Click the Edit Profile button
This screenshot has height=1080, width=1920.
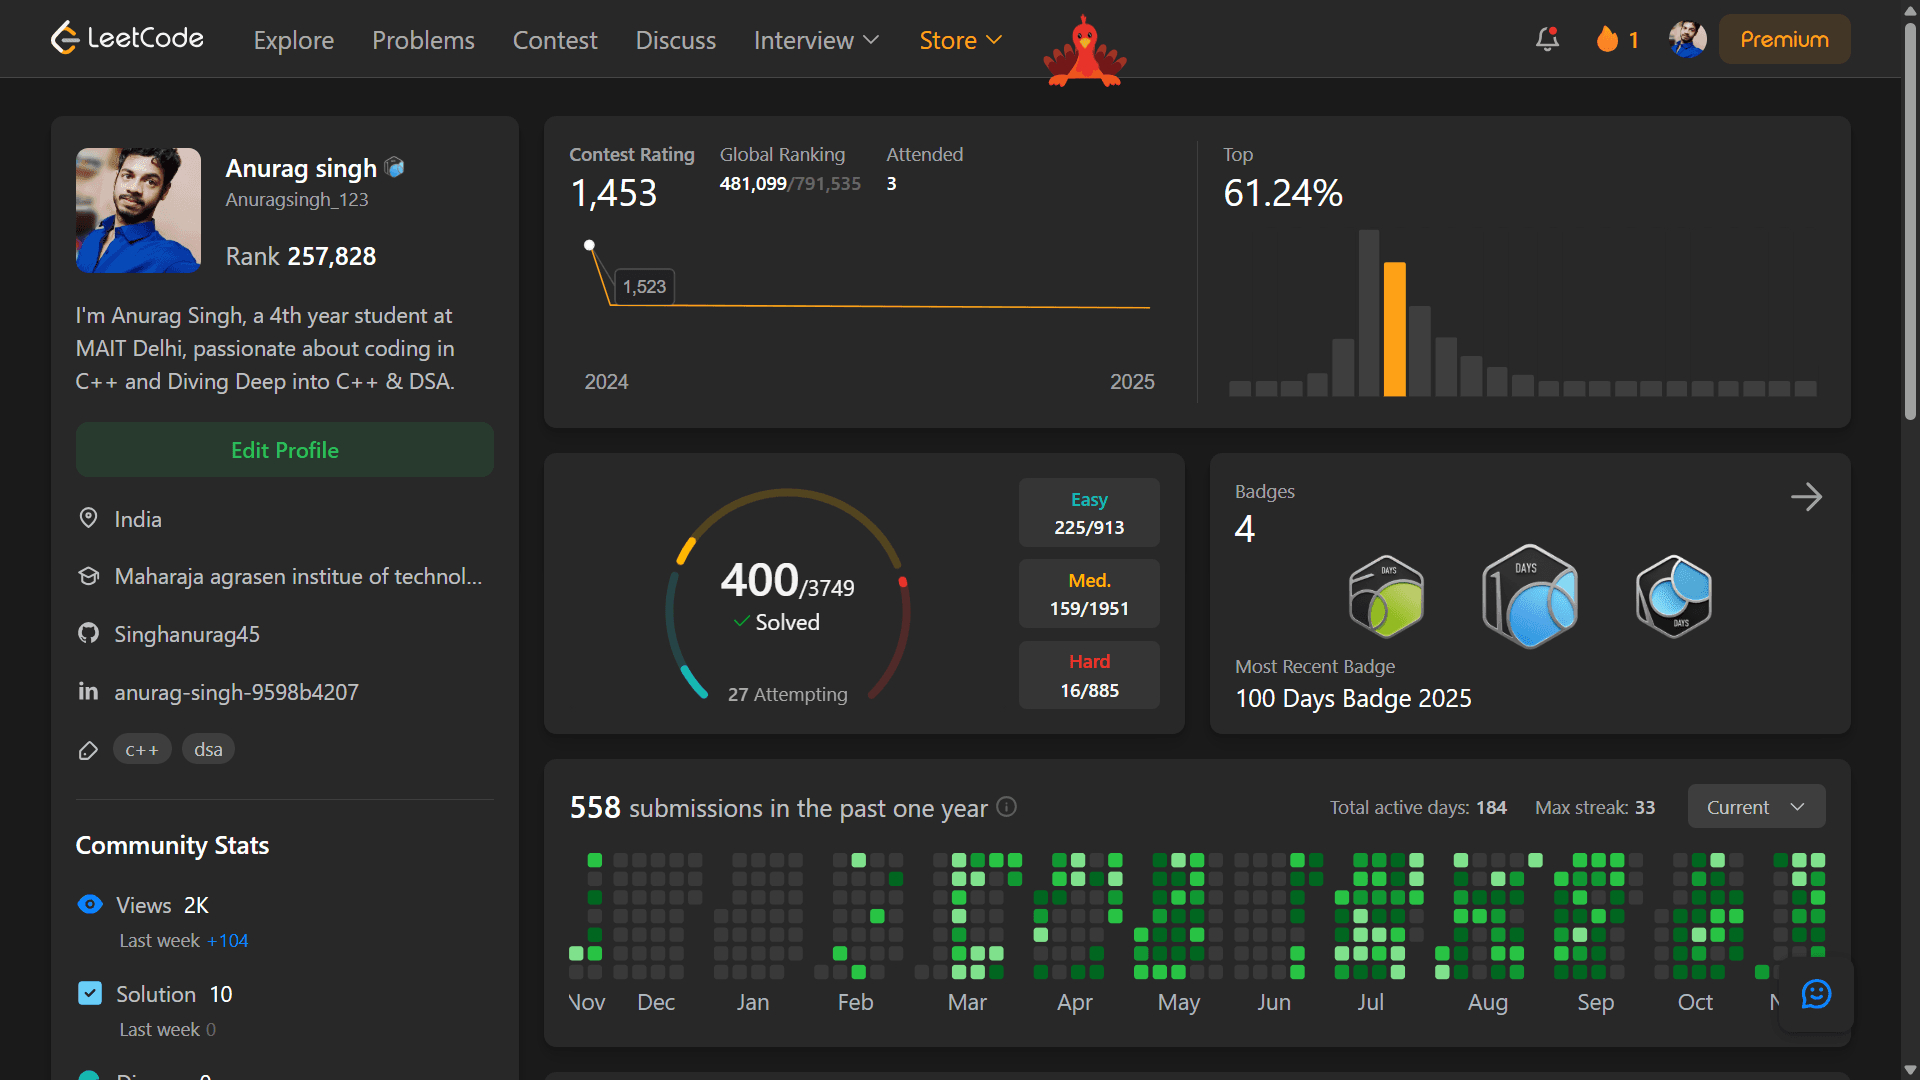(285, 450)
